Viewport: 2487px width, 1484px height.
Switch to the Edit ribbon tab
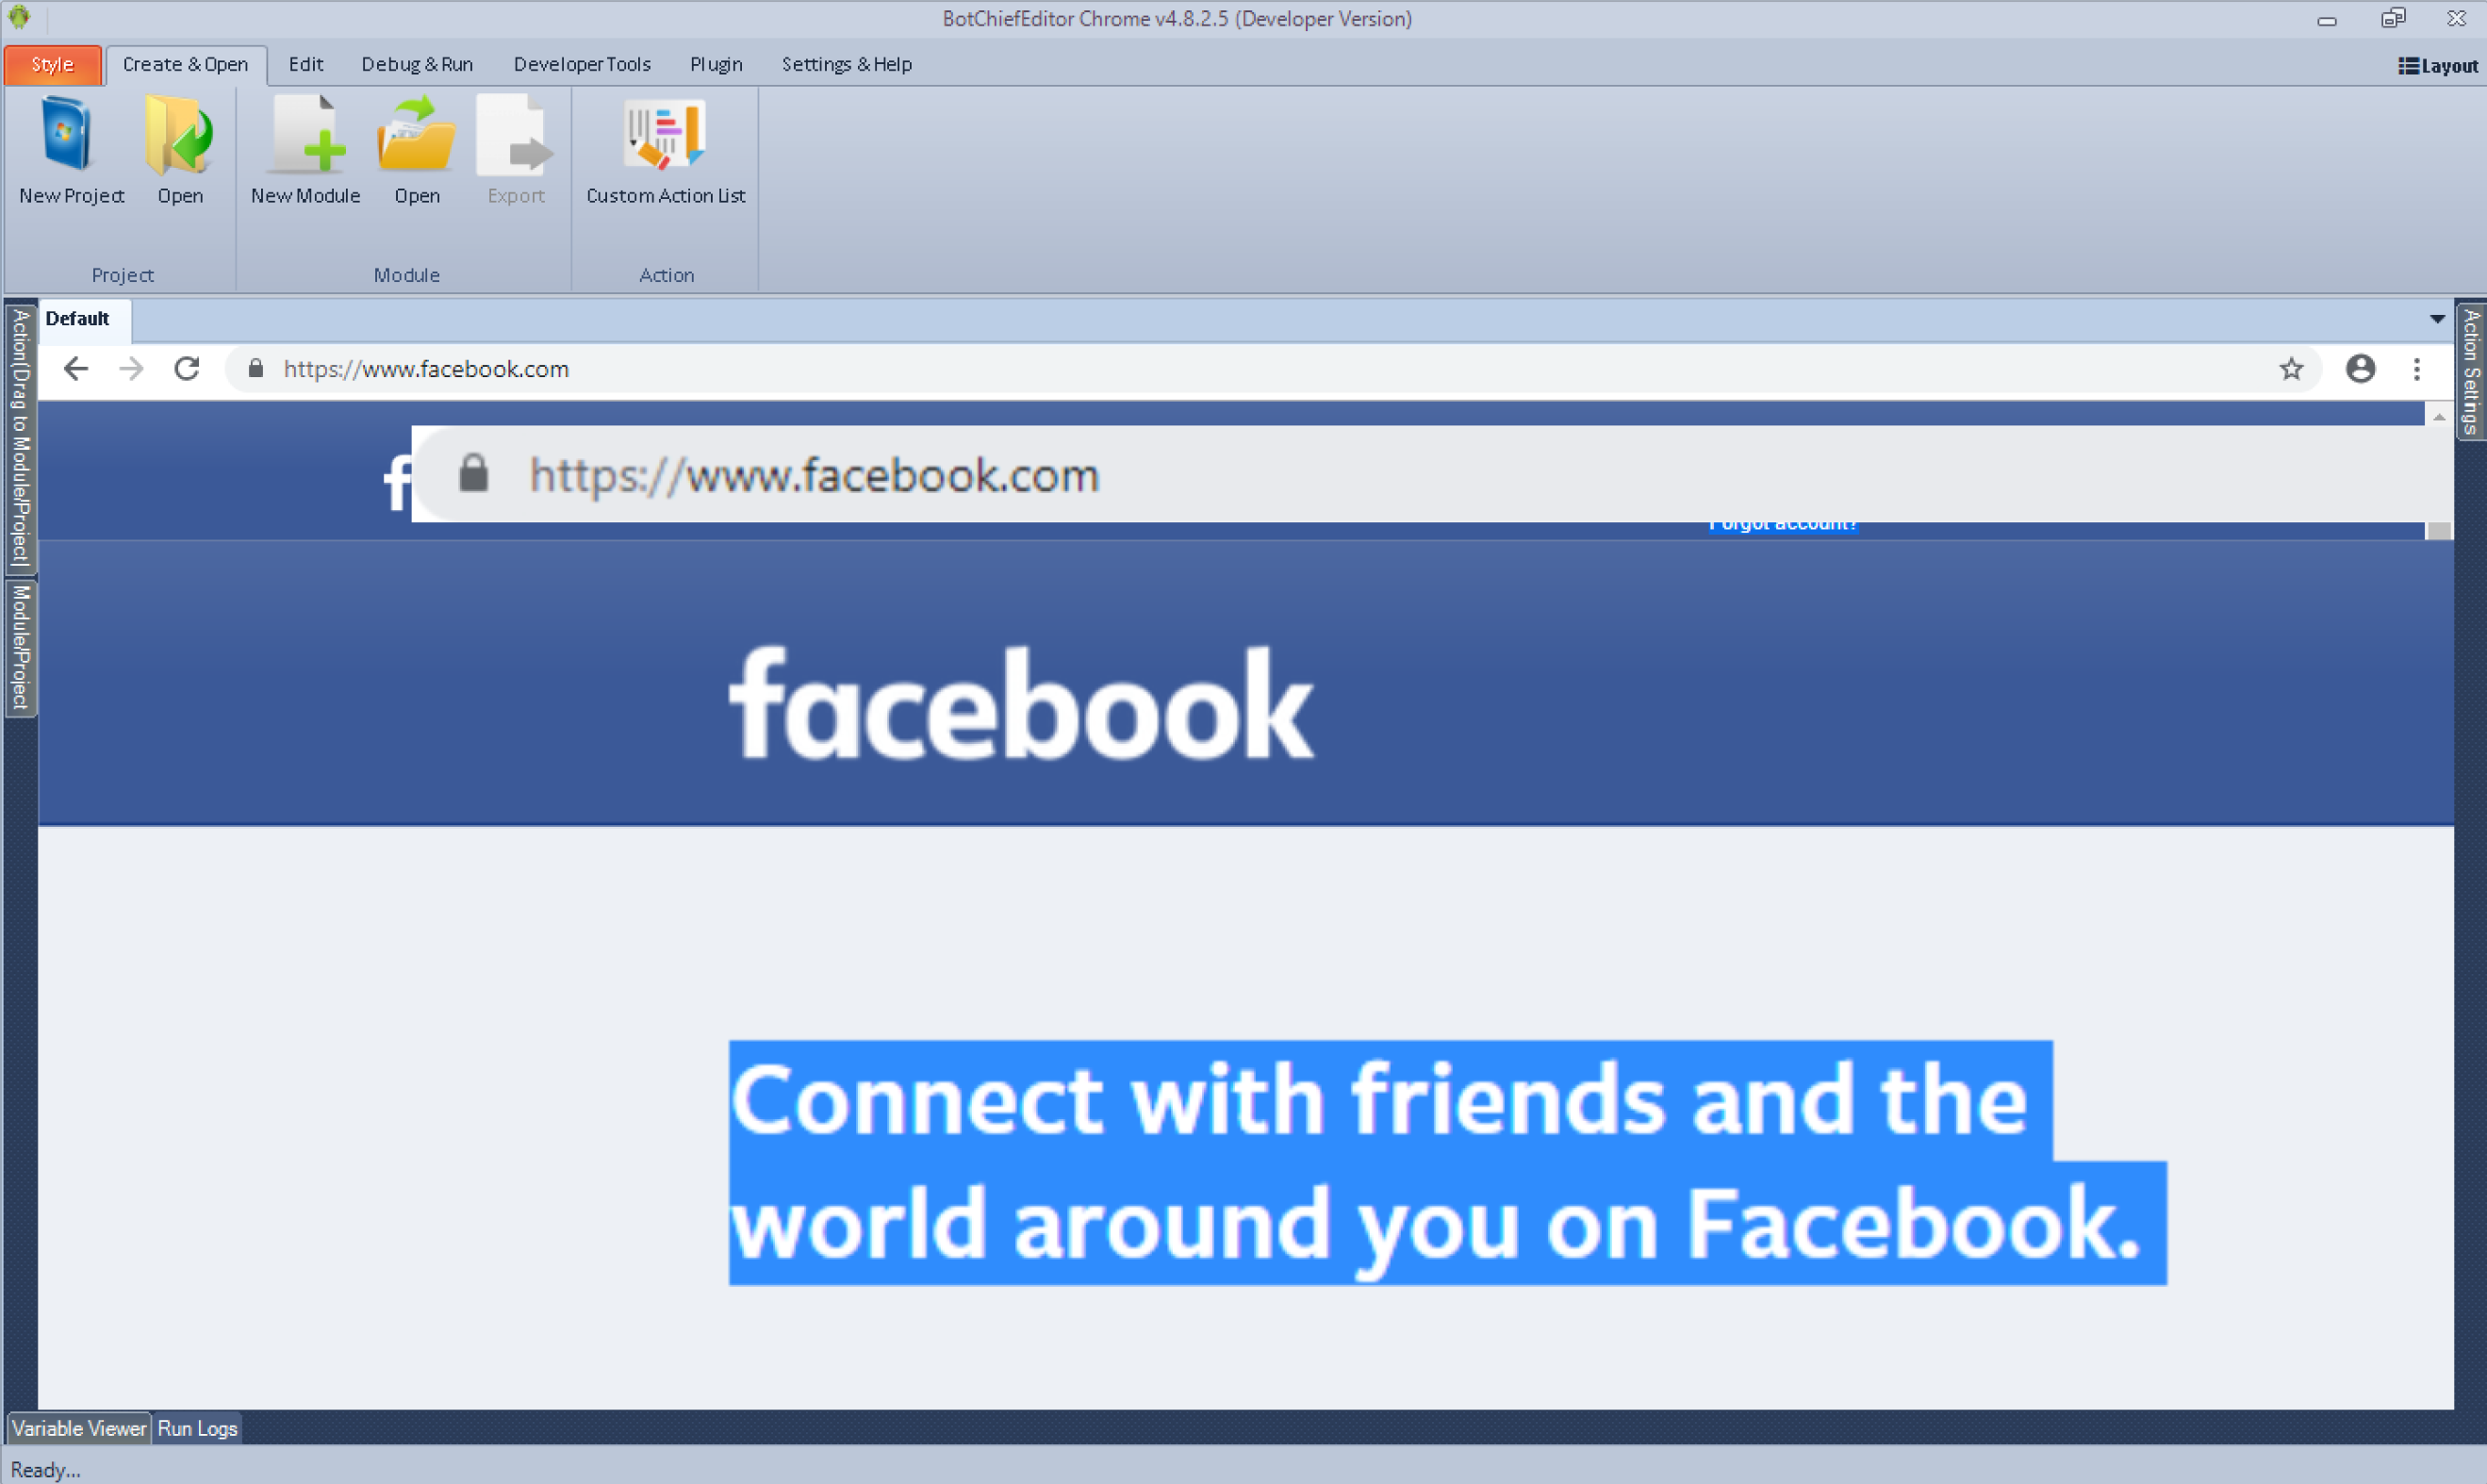(x=305, y=64)
